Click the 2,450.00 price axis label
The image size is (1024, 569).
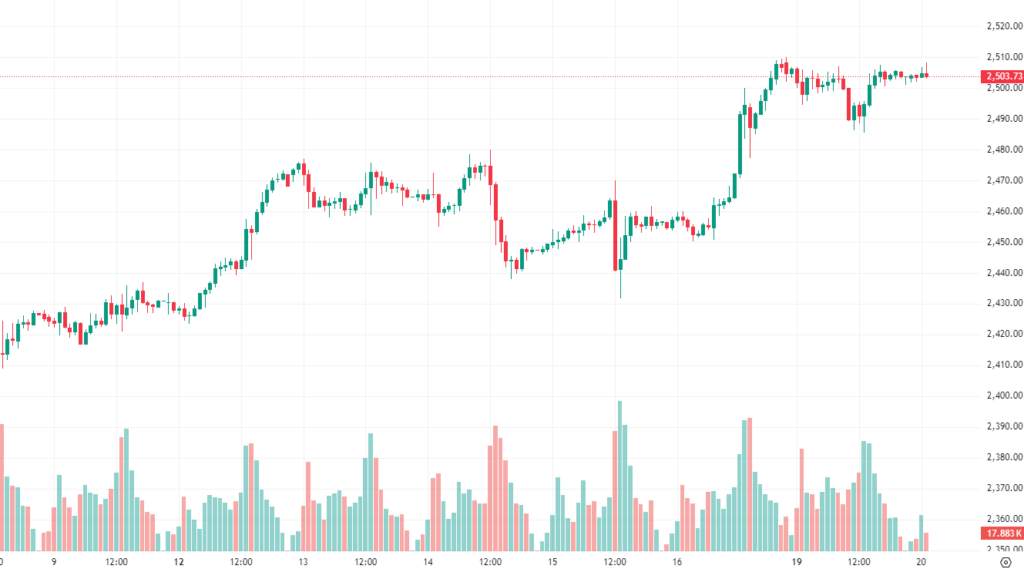pyautogui.click(x=1004, y=242)
